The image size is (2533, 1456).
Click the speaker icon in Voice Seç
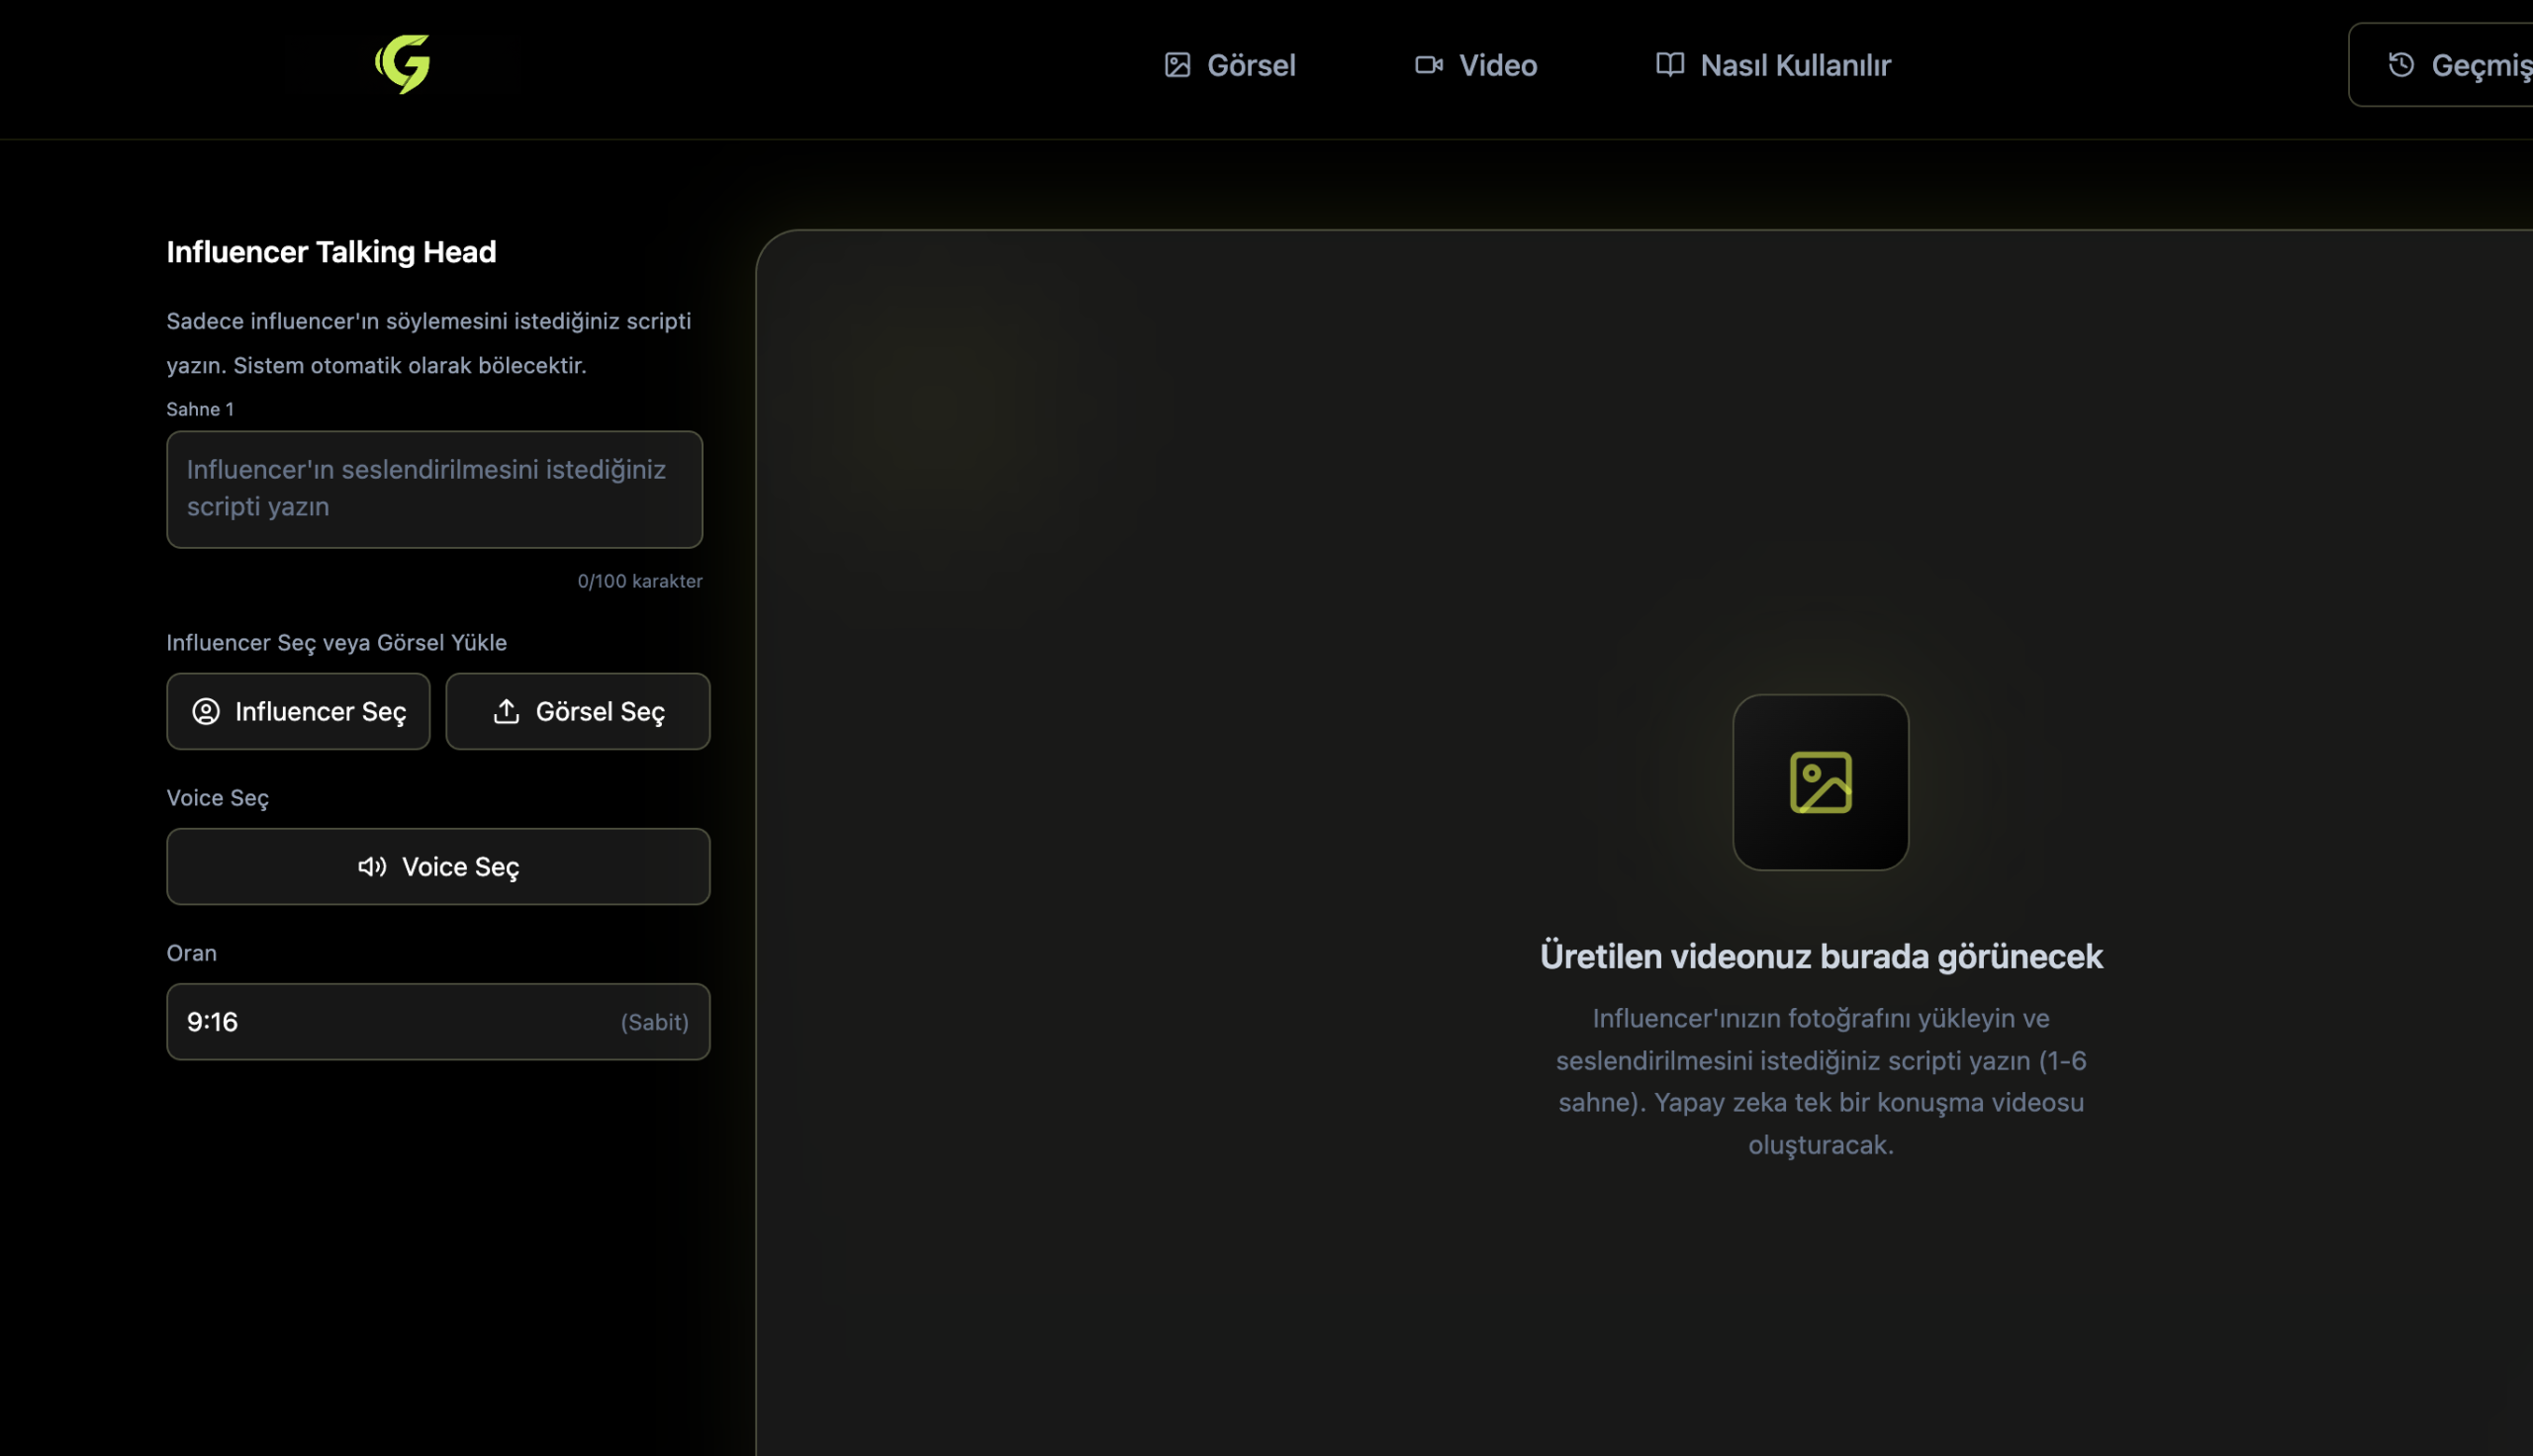372,866
